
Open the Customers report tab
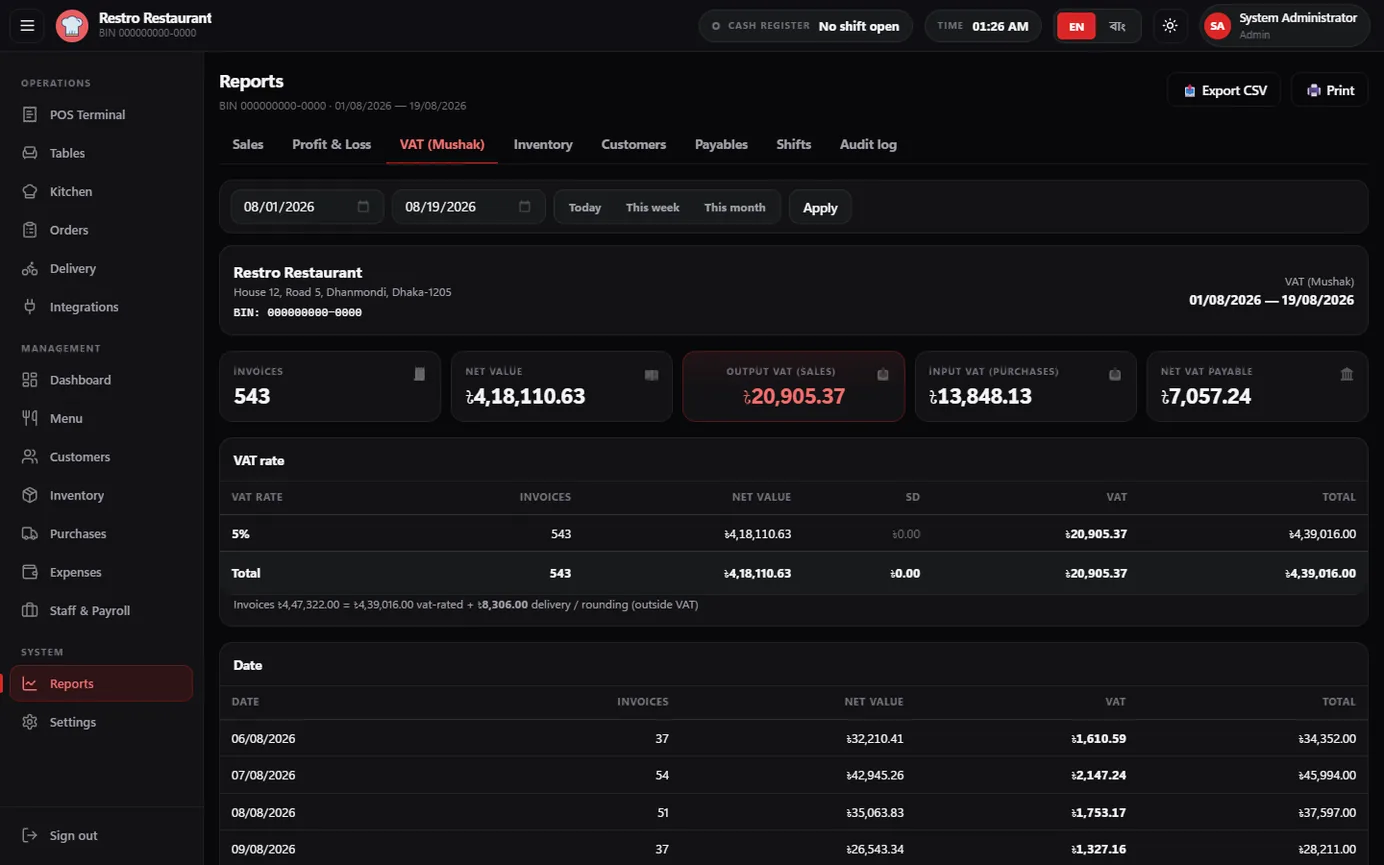point(634,145)
